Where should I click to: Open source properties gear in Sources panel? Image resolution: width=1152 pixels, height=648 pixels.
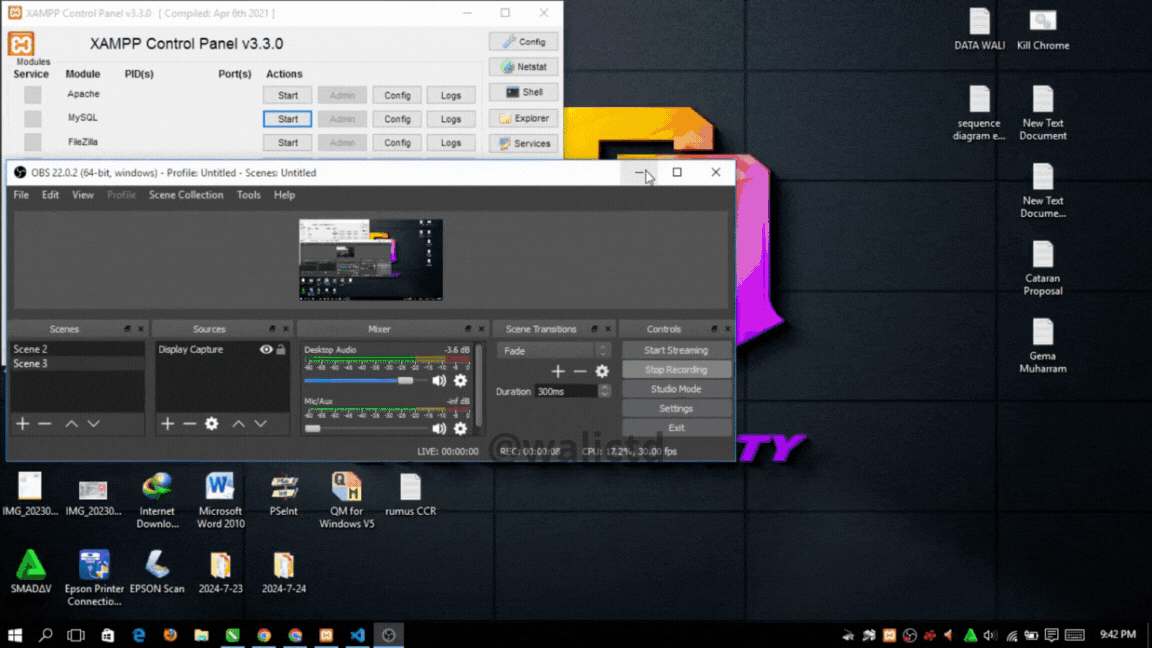(212, 424)
